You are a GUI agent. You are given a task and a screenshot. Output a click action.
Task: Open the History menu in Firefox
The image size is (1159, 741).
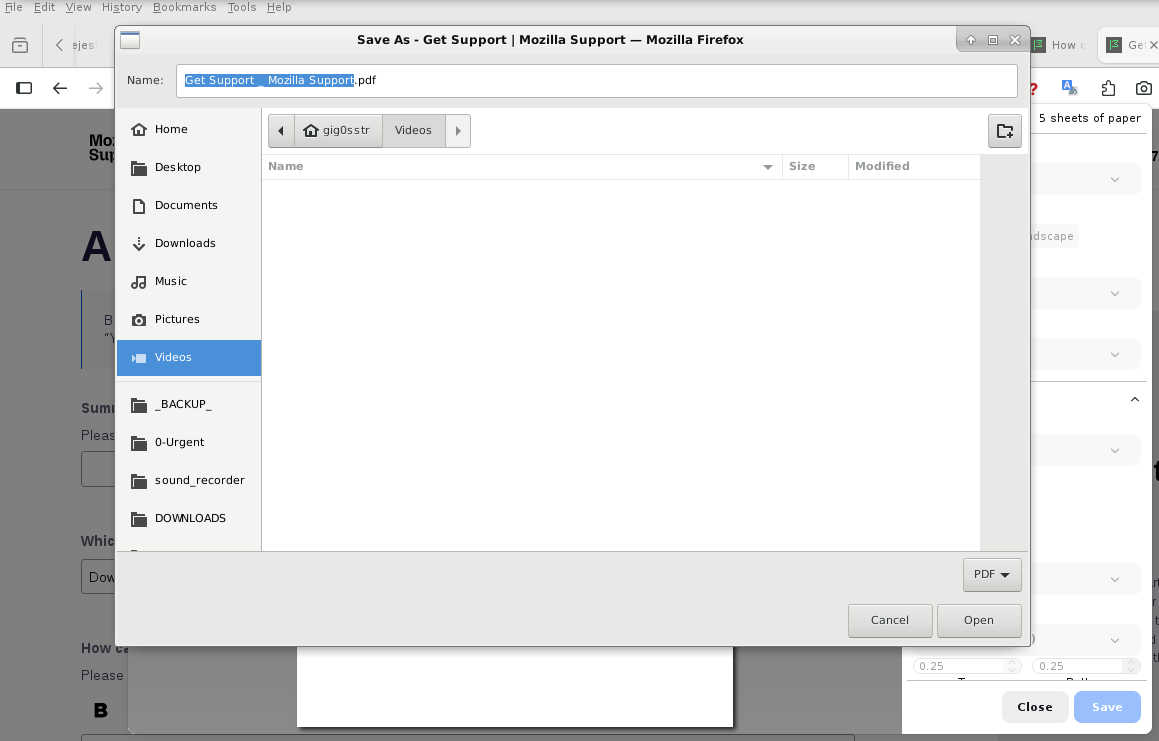[121, 7]
